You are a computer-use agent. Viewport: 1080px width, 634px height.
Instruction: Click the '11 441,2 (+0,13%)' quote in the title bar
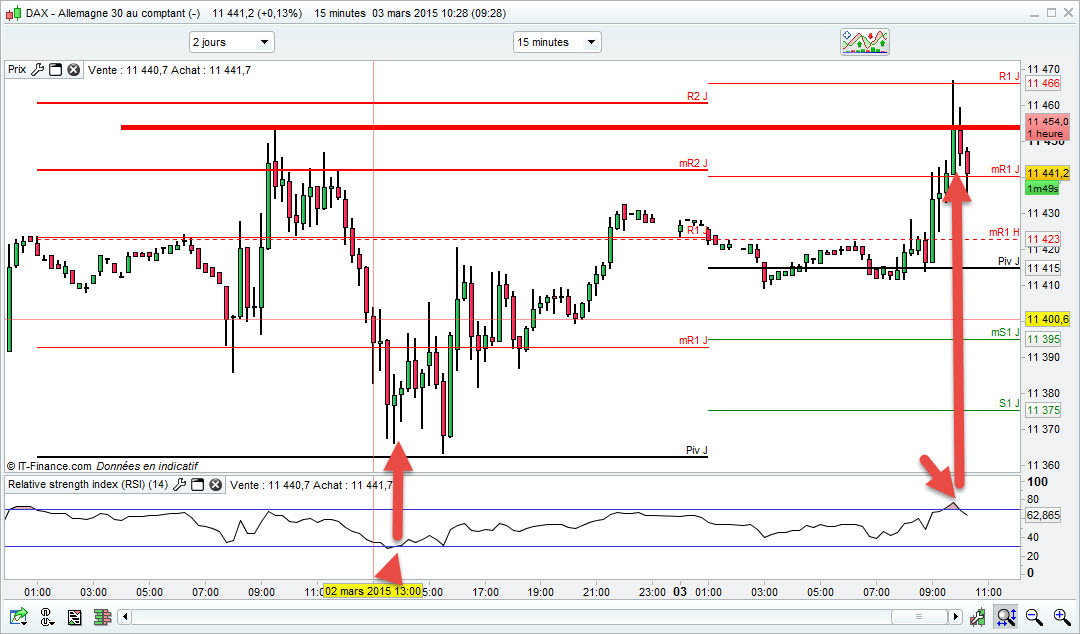257,13
